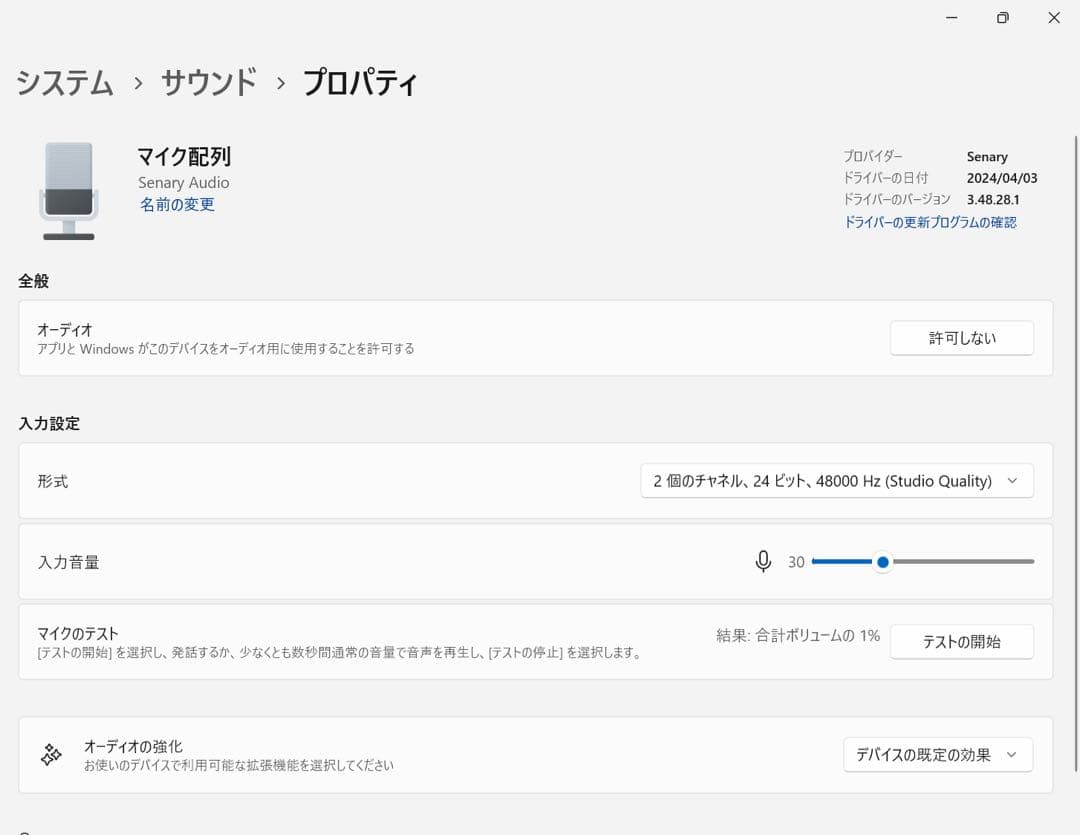The height and width of the screenshot is (835, 1080).
Task: Click the microphone icon beside input volume
Action: click(x=763, y=561)
